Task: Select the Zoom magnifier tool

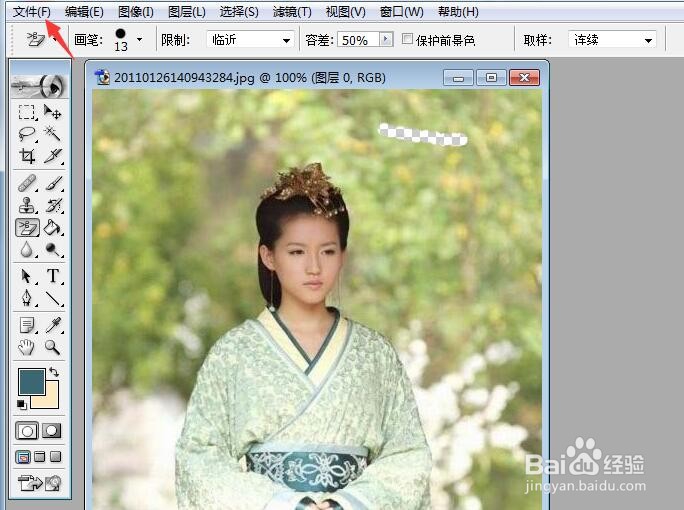Action: coord(52,347)
